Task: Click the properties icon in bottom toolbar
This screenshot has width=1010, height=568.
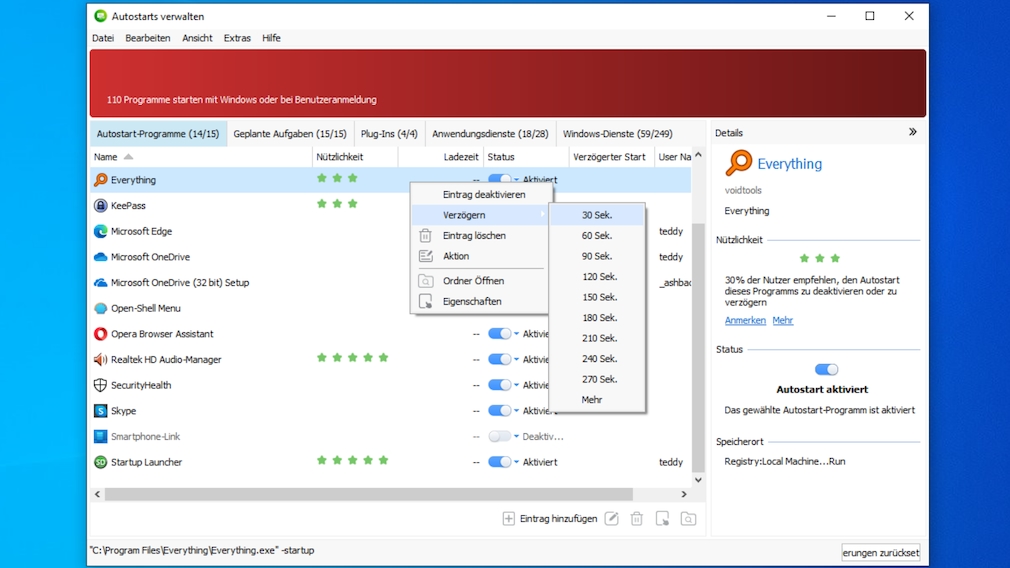Action: (662, 518)
